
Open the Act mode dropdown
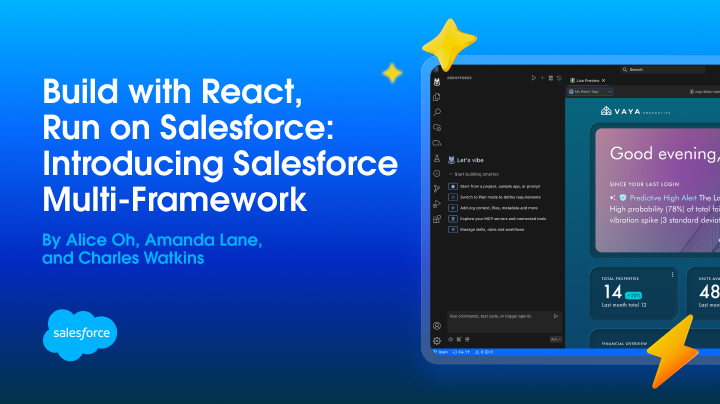click(555, 339)
